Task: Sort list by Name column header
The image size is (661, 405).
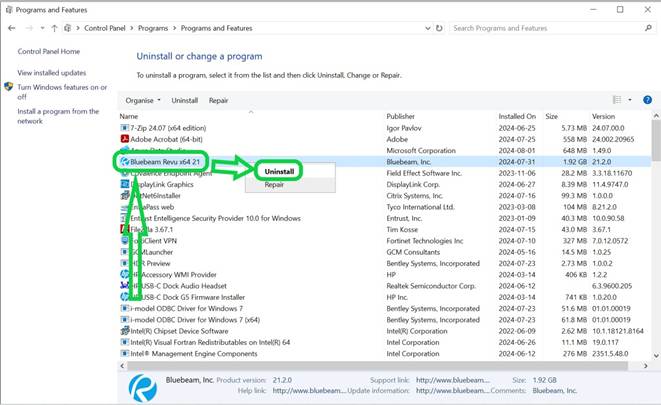Action: pos(129,116)
